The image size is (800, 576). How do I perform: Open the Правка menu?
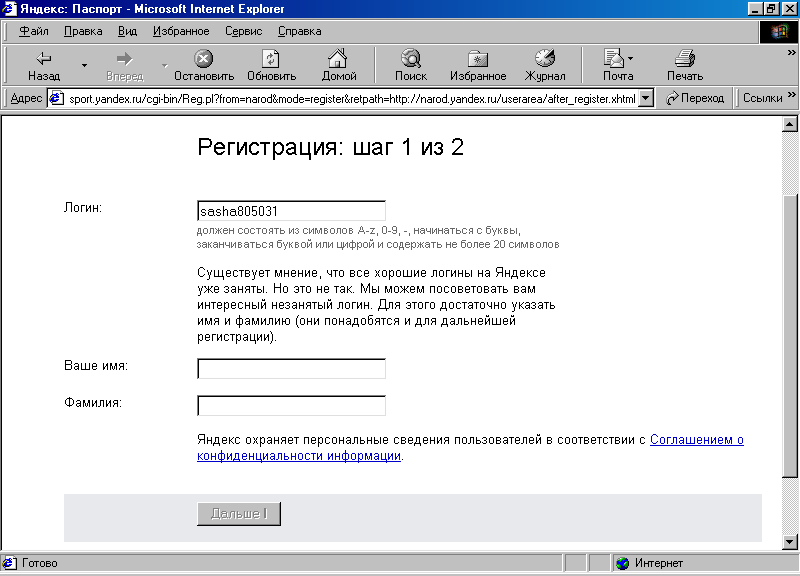pos(83,31)
